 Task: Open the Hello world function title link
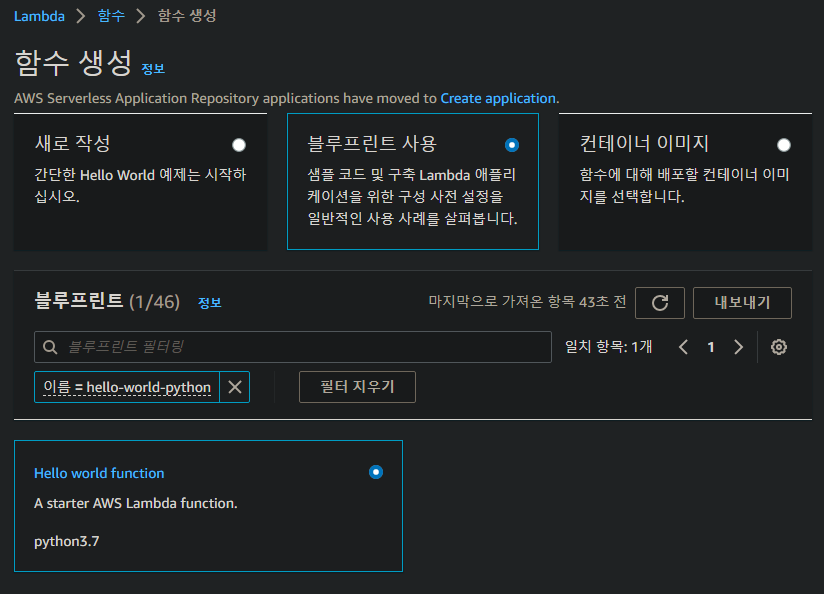tap(99, 473)
